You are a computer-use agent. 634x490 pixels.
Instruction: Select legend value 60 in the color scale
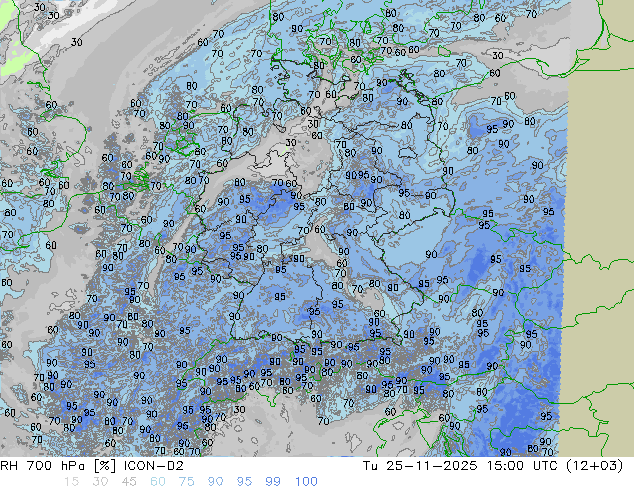(158, 482)
